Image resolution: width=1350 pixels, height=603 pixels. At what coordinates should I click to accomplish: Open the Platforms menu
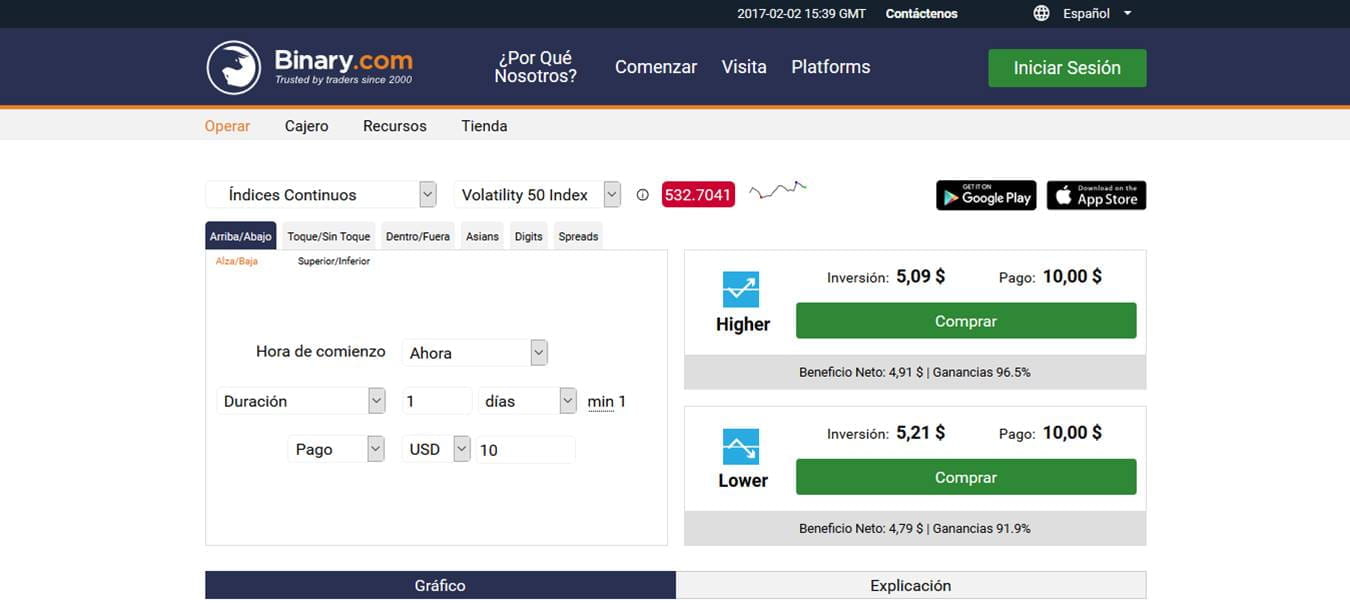(x=831, y=67)
